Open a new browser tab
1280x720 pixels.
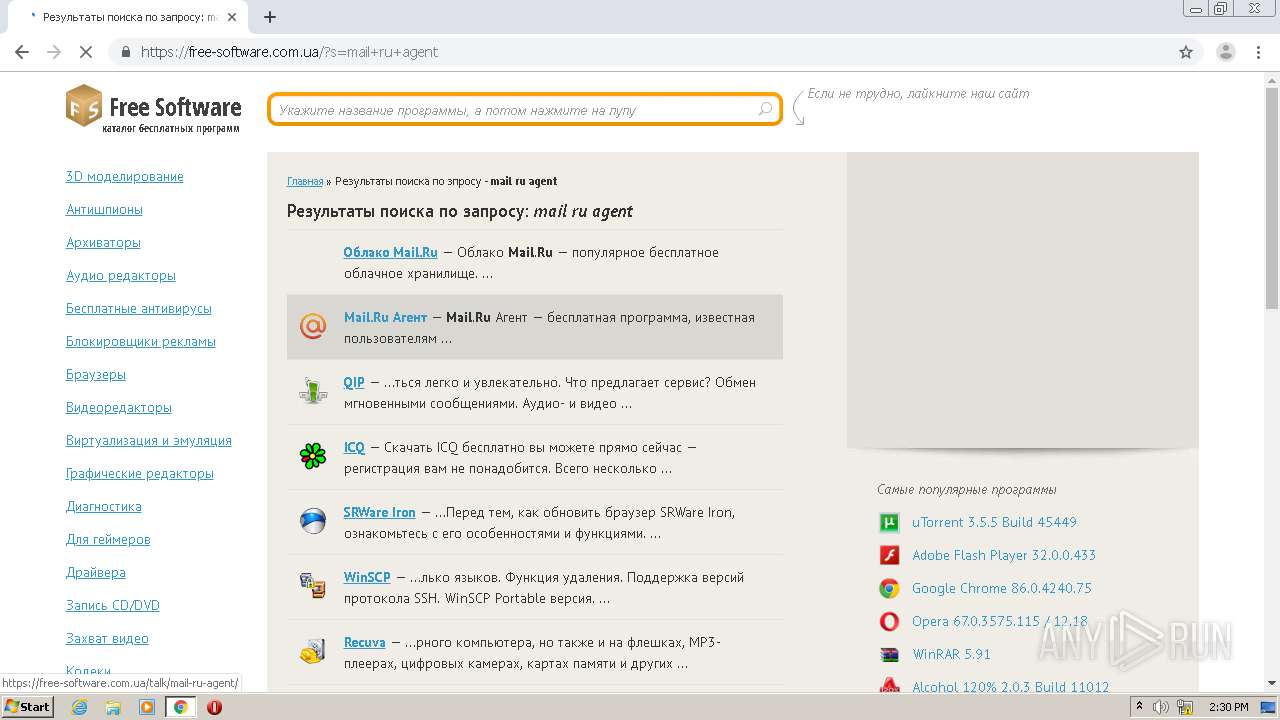270,17
